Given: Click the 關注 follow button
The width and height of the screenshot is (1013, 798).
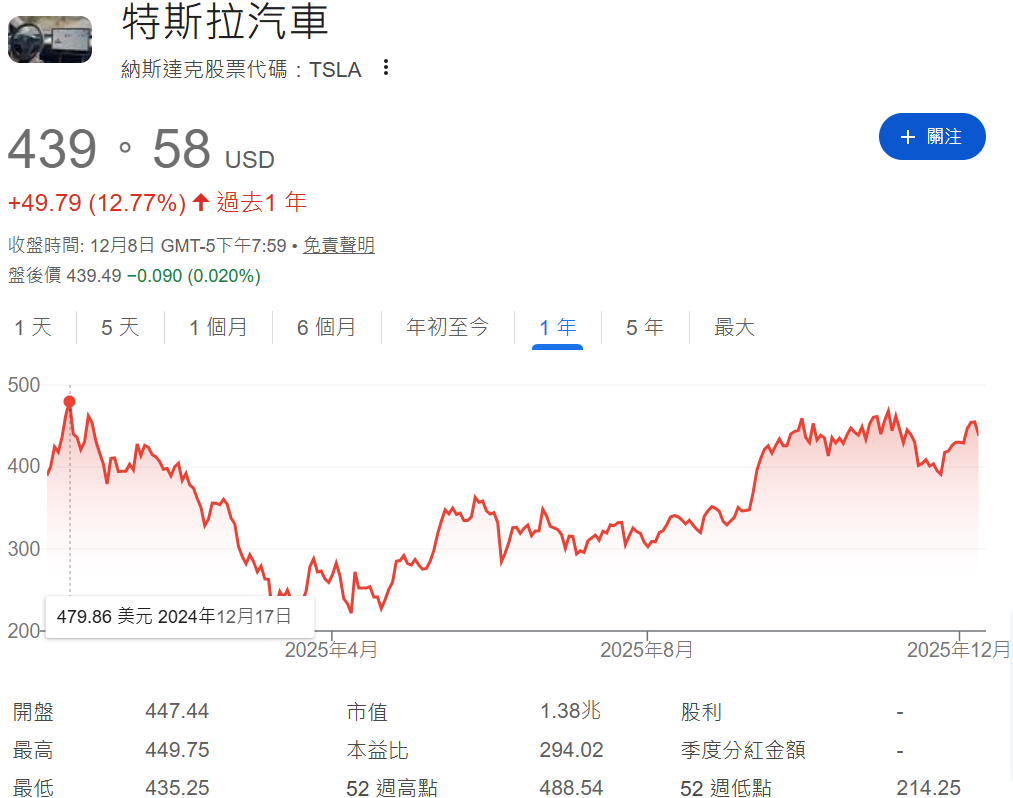Looking at the screenshot, I should point(932,137).
